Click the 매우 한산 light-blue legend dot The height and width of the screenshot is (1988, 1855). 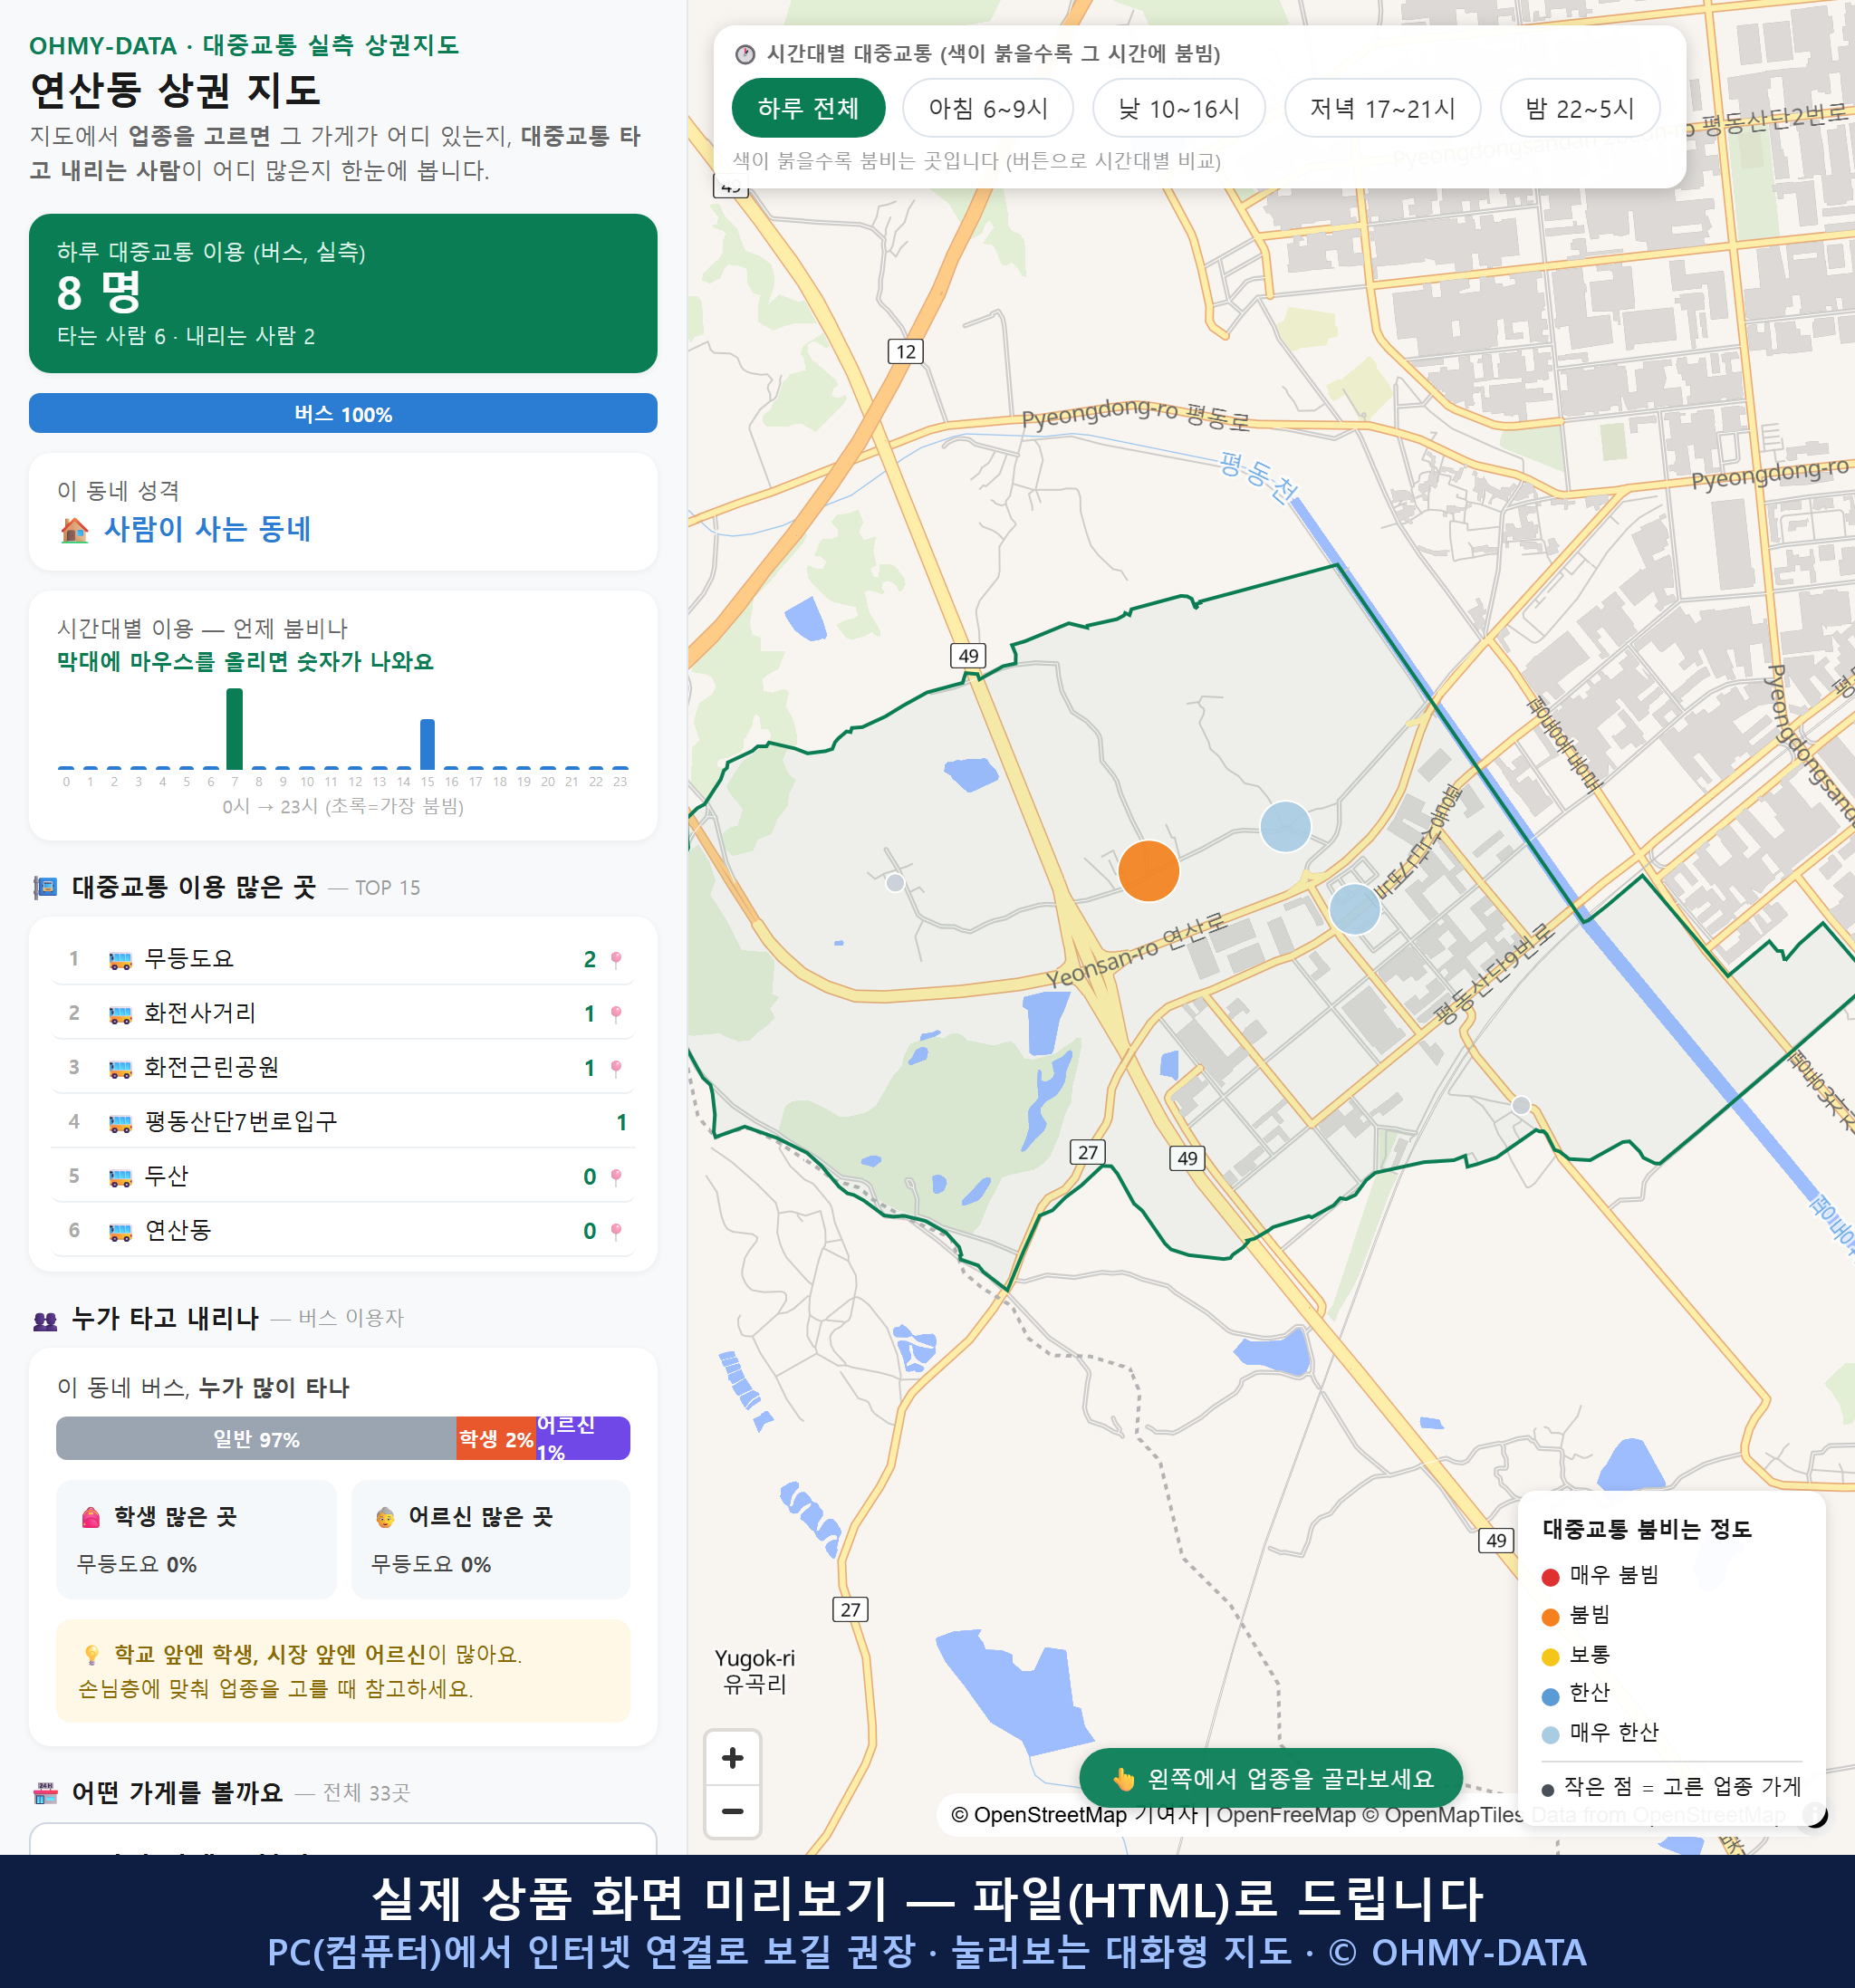pyautogui.click(x=1550, y=1735)
